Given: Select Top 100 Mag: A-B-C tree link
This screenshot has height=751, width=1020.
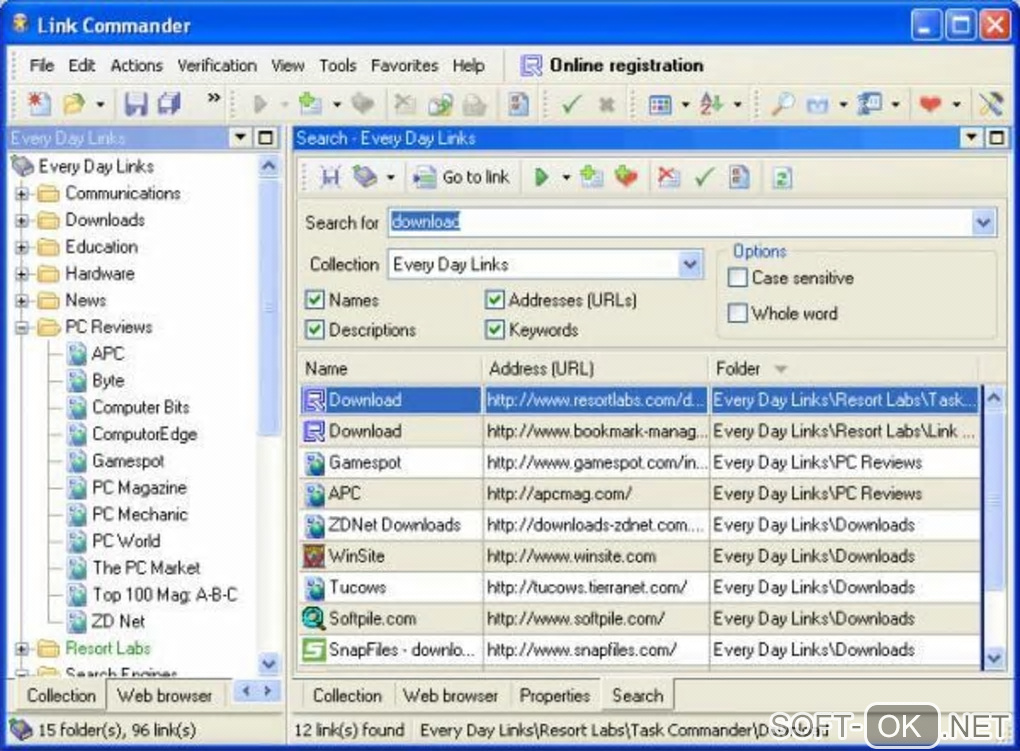Looking at the screenshot, I should coord(165,594).
